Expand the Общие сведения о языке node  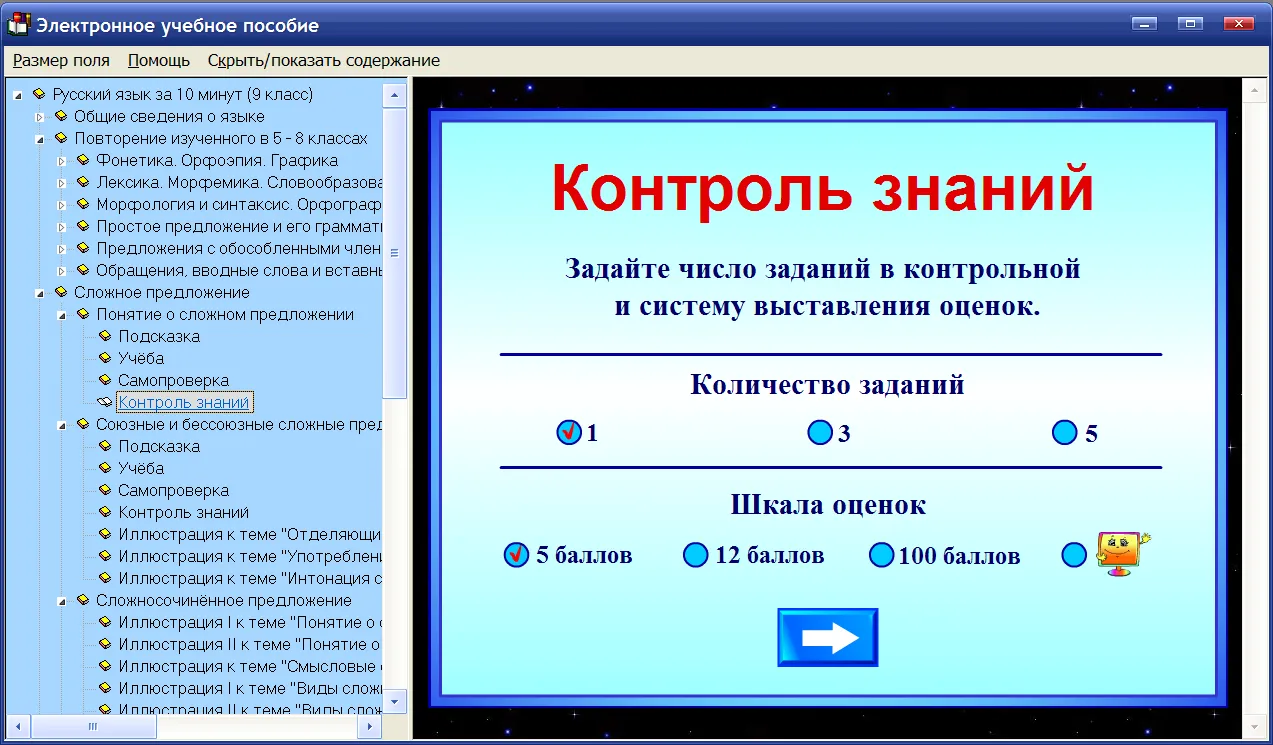pos(40,117)
